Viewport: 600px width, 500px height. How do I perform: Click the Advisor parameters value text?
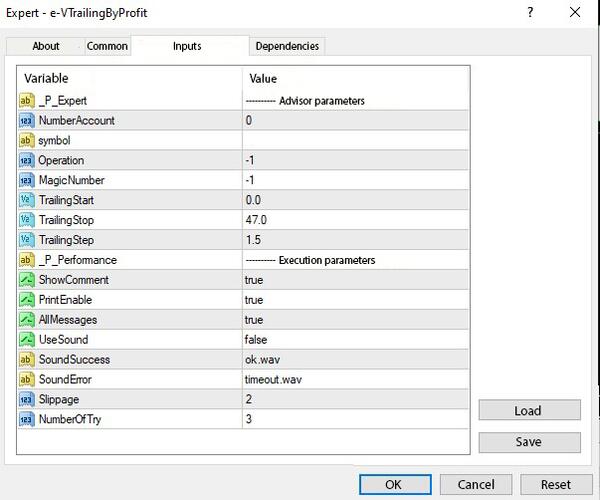point(305,101)
